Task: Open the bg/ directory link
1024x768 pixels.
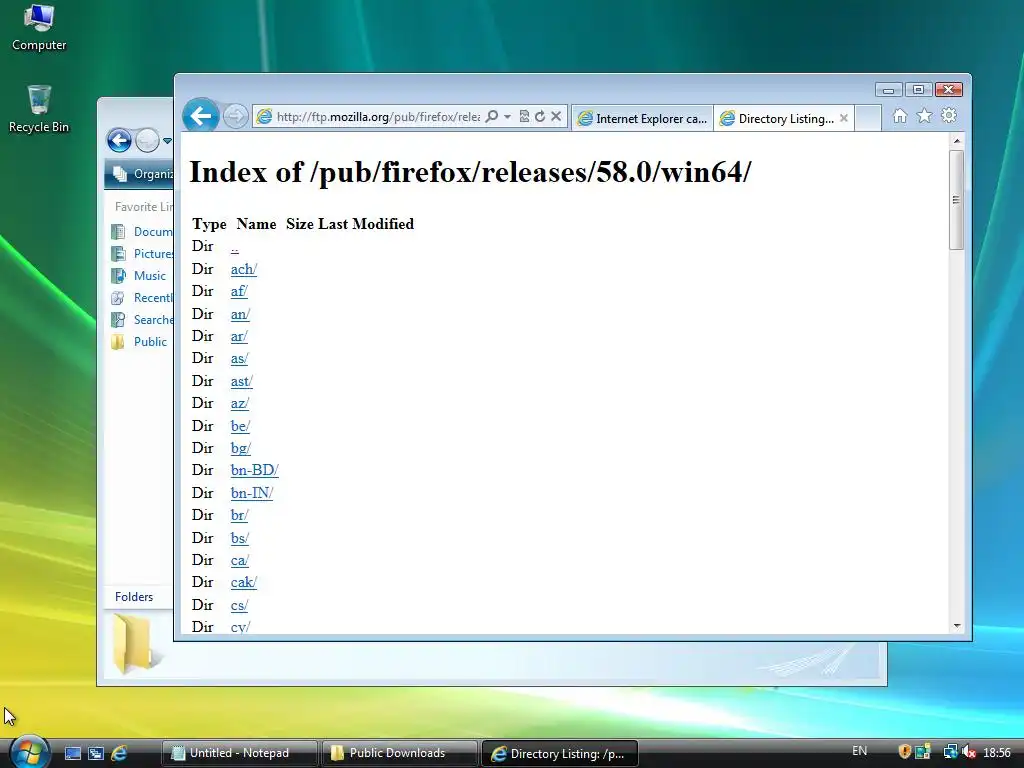Action: [240, 448]
